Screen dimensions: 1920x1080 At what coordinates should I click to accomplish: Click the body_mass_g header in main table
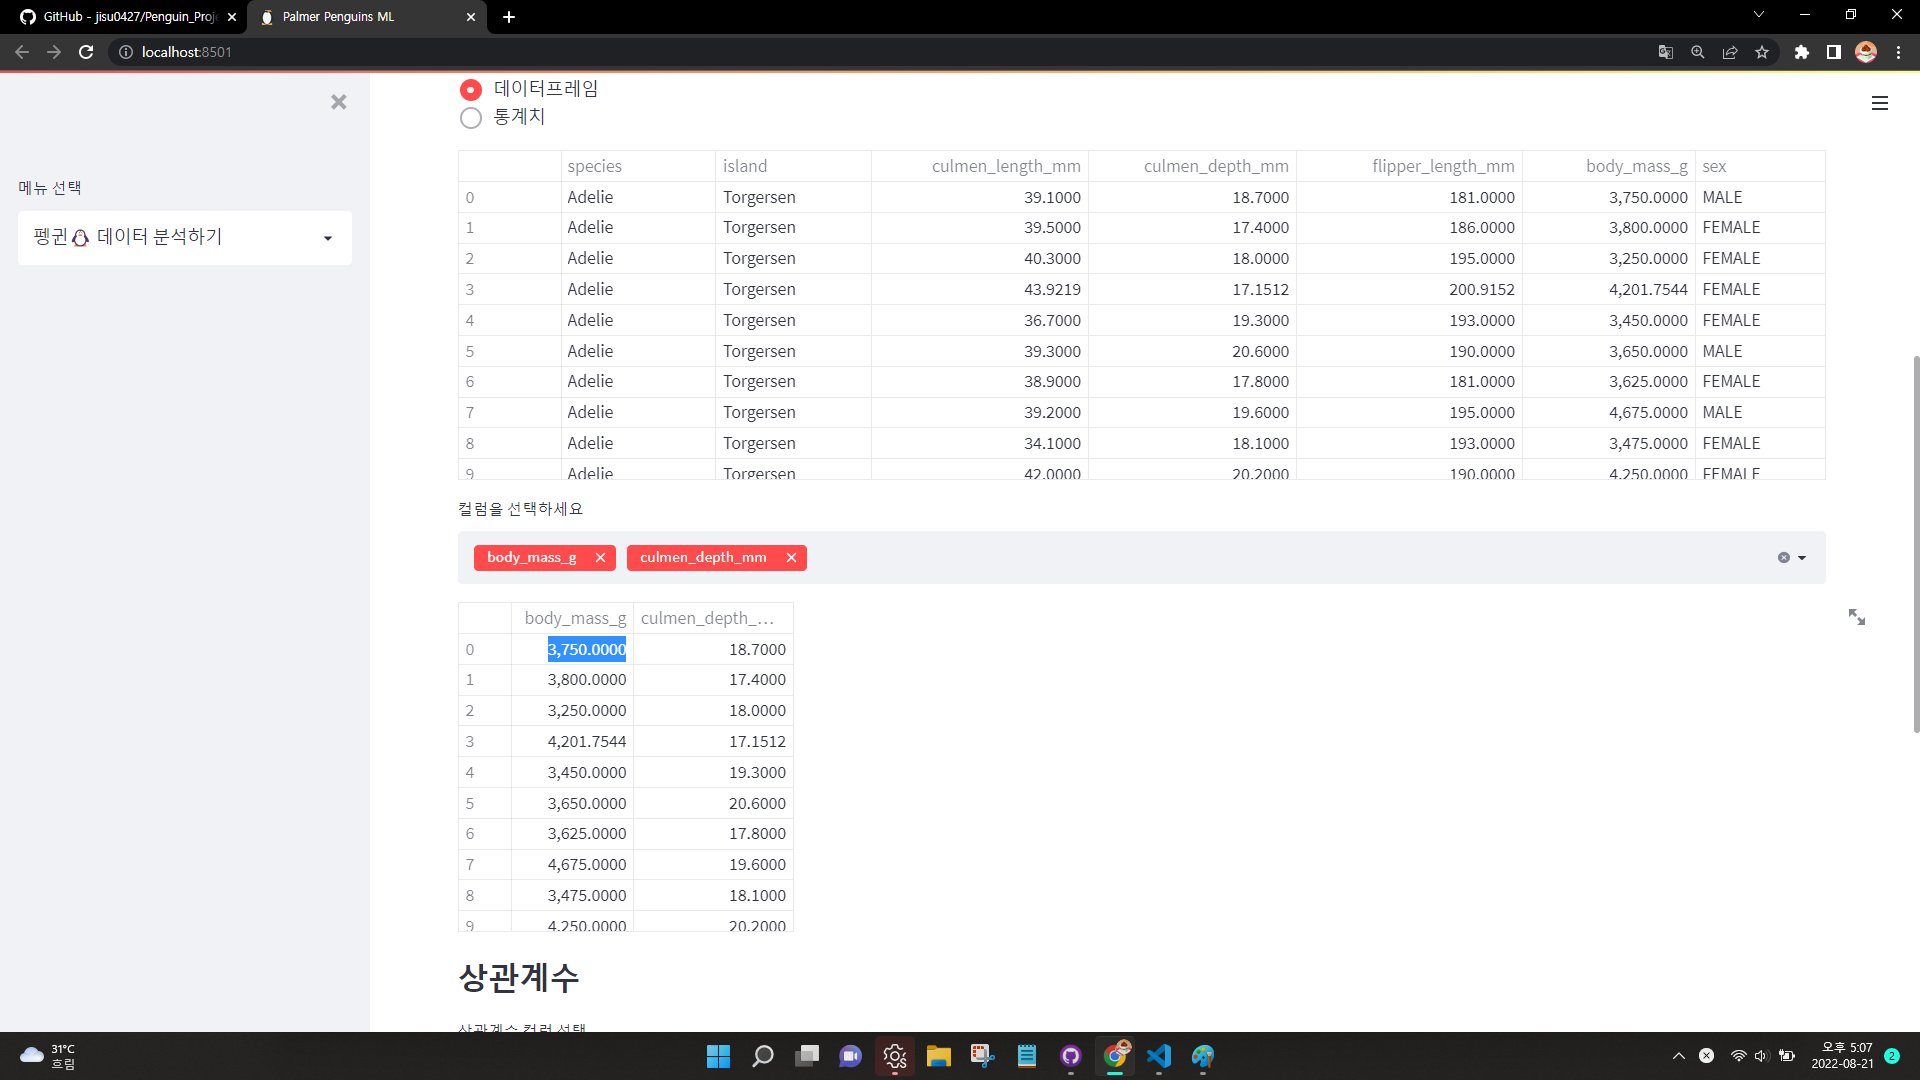(1608, 166)
